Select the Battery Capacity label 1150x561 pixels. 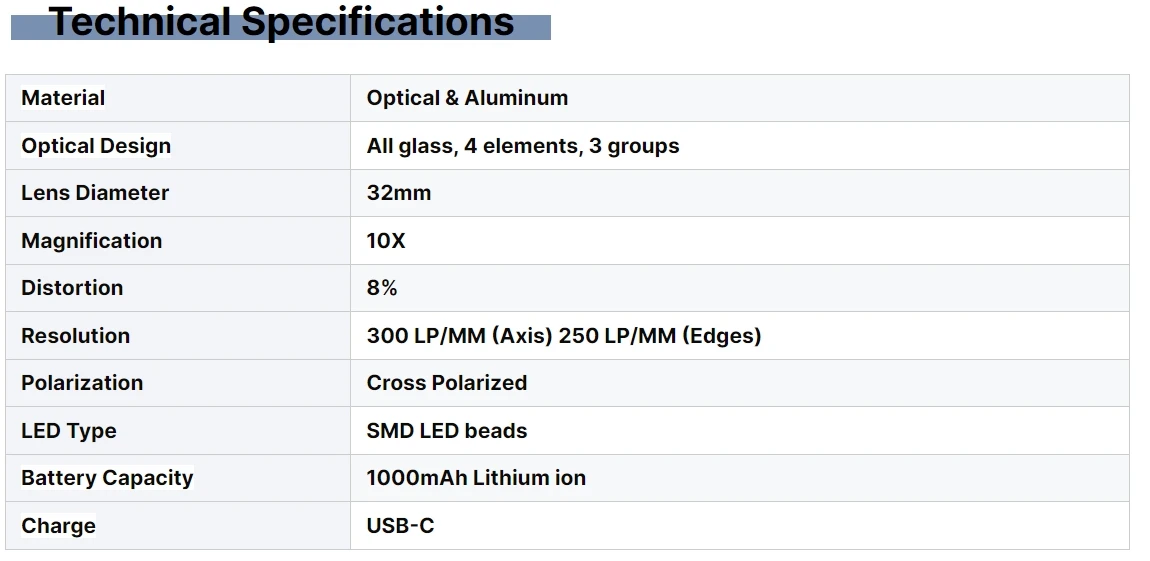[107, 478]
